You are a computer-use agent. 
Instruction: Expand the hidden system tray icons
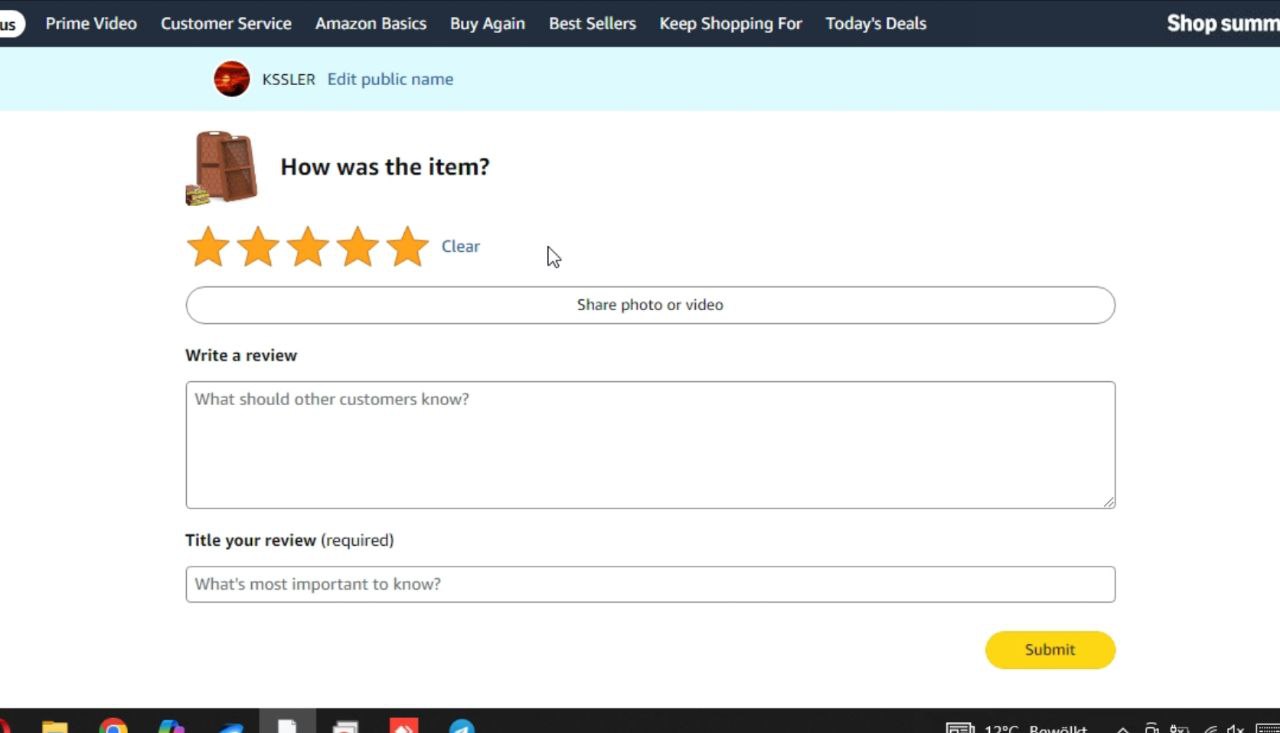click(1123, 729)
